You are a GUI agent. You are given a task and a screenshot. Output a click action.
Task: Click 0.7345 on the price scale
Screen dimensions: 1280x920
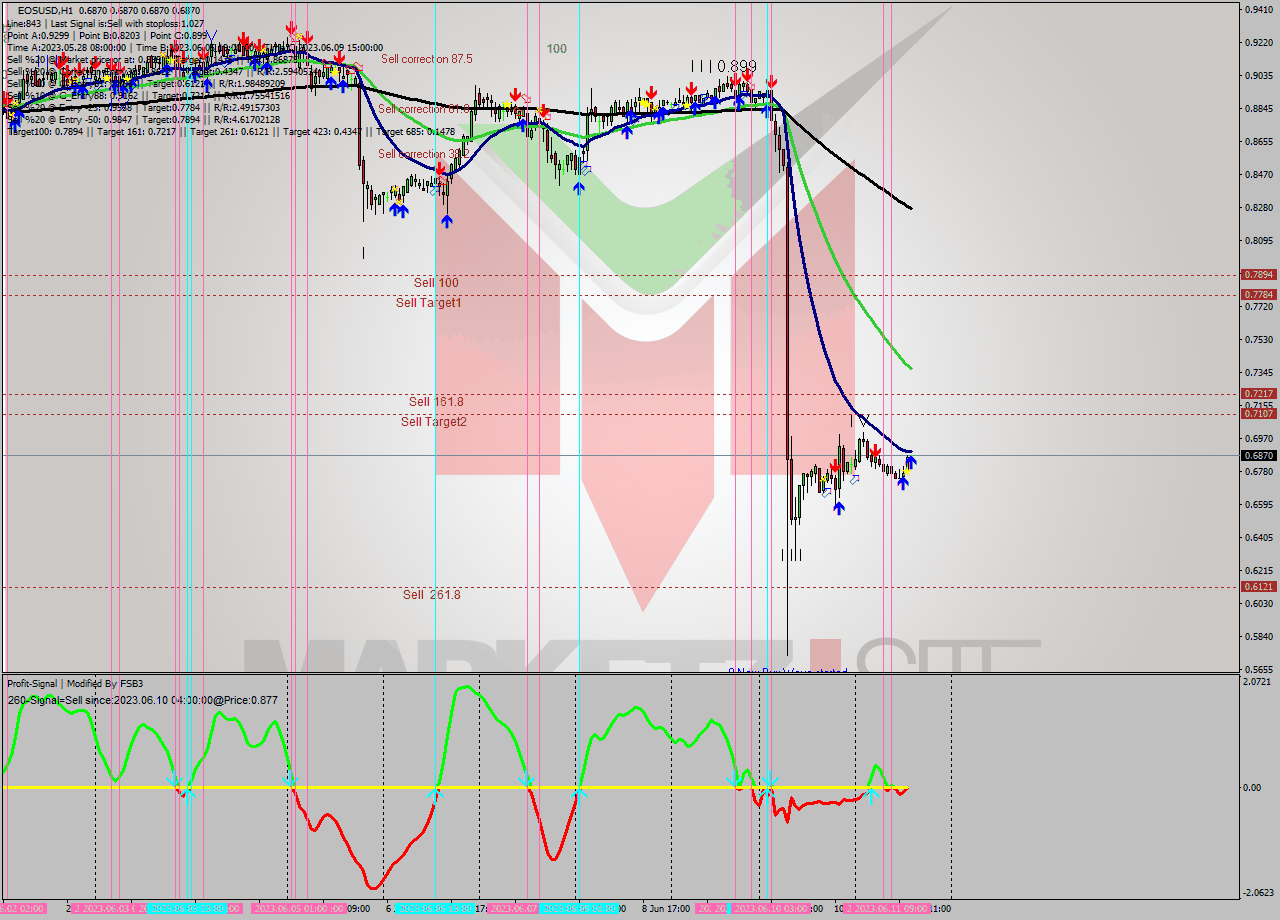(x=1258, y=372)
